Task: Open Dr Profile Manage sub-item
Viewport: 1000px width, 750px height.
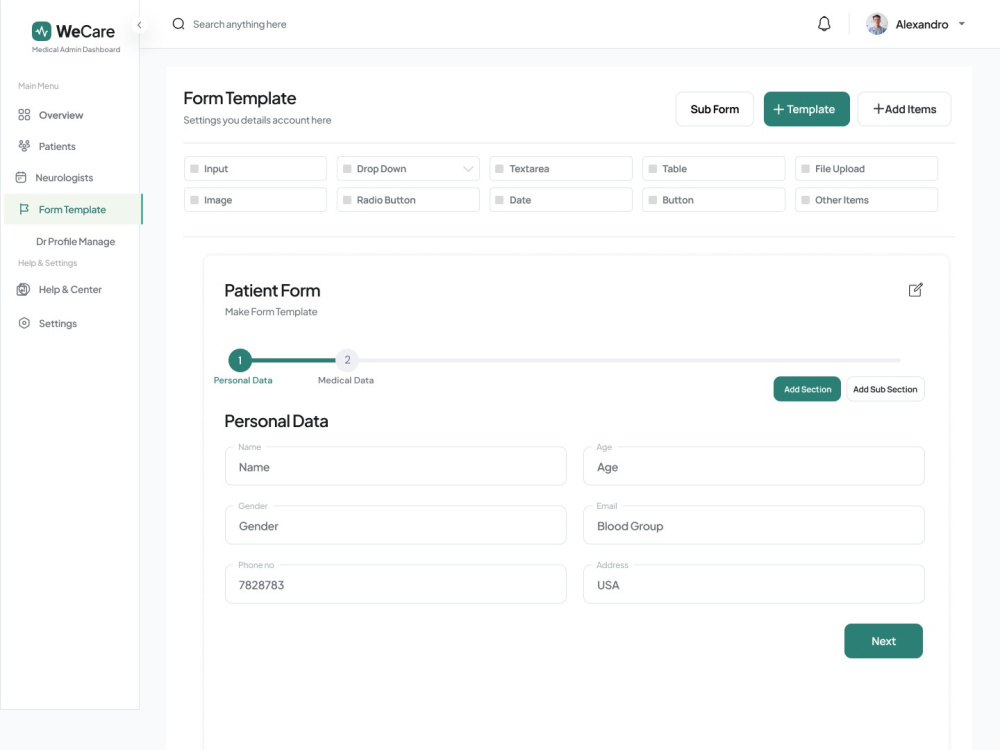Action: click(x=75, y=242)
